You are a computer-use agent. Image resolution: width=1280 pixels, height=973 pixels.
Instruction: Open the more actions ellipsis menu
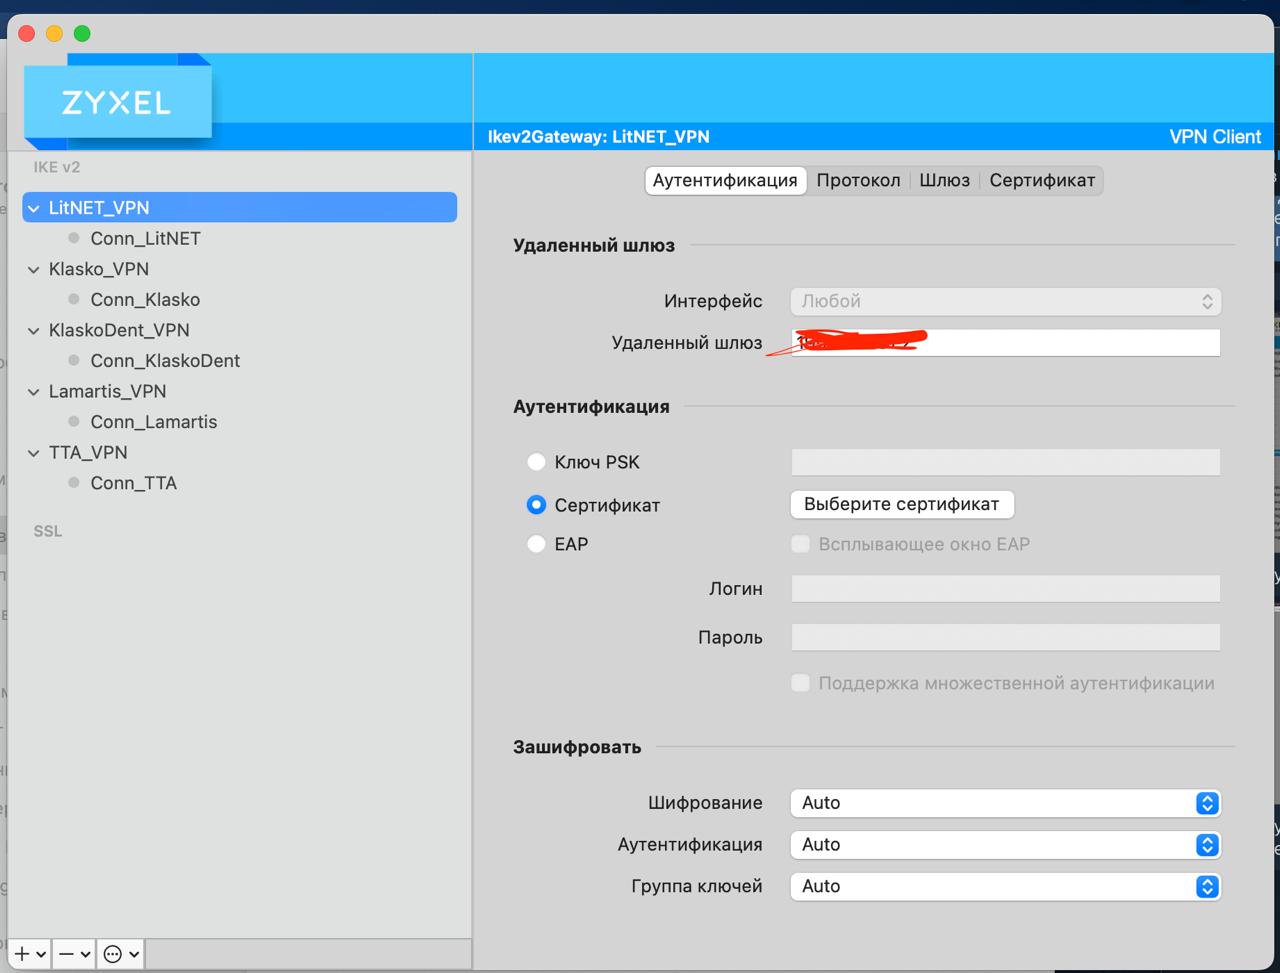coord(121,954)
